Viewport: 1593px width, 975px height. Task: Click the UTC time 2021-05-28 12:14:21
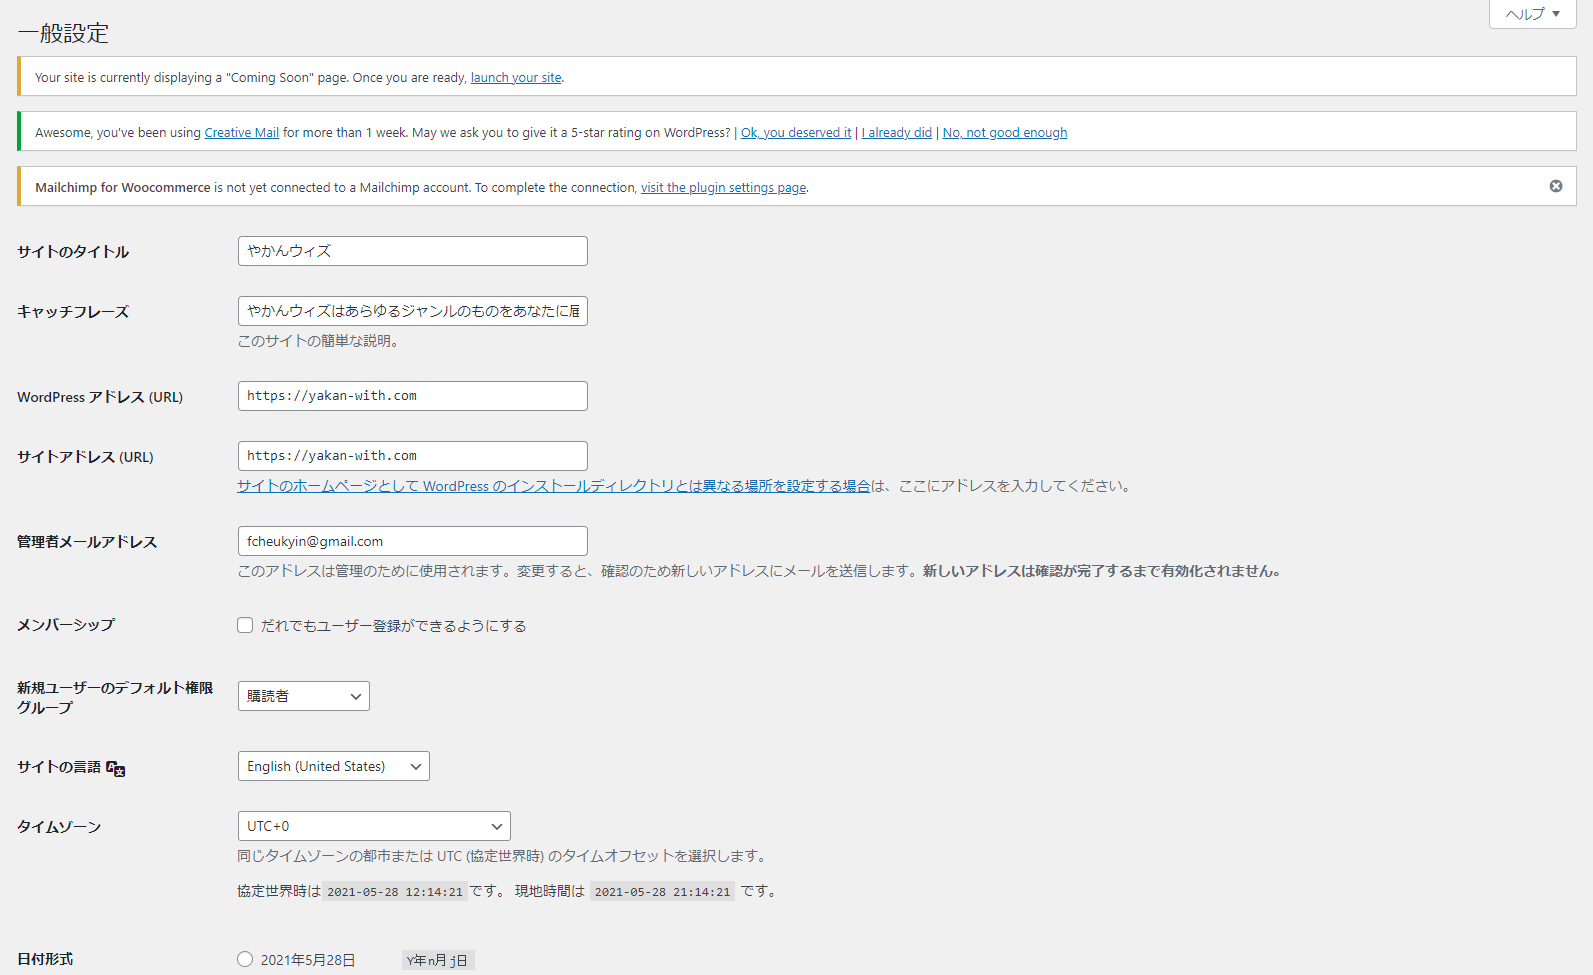click(395, 891)
